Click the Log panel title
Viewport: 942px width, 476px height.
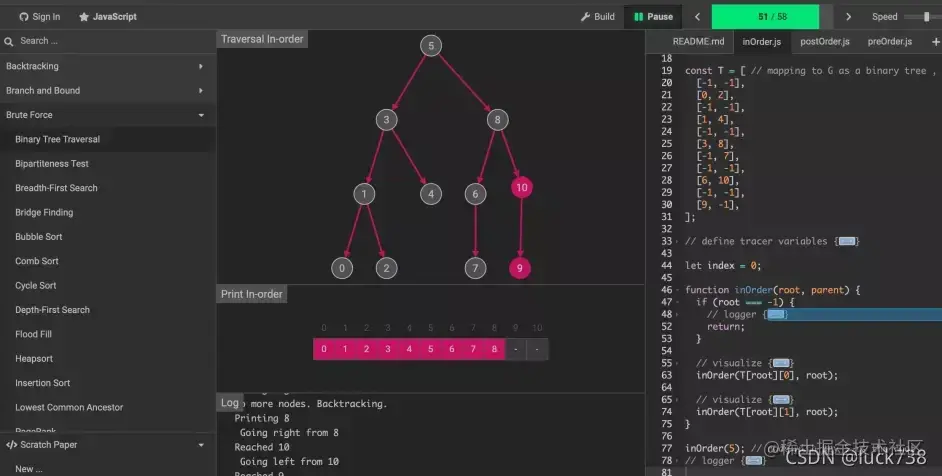(229, 403)
